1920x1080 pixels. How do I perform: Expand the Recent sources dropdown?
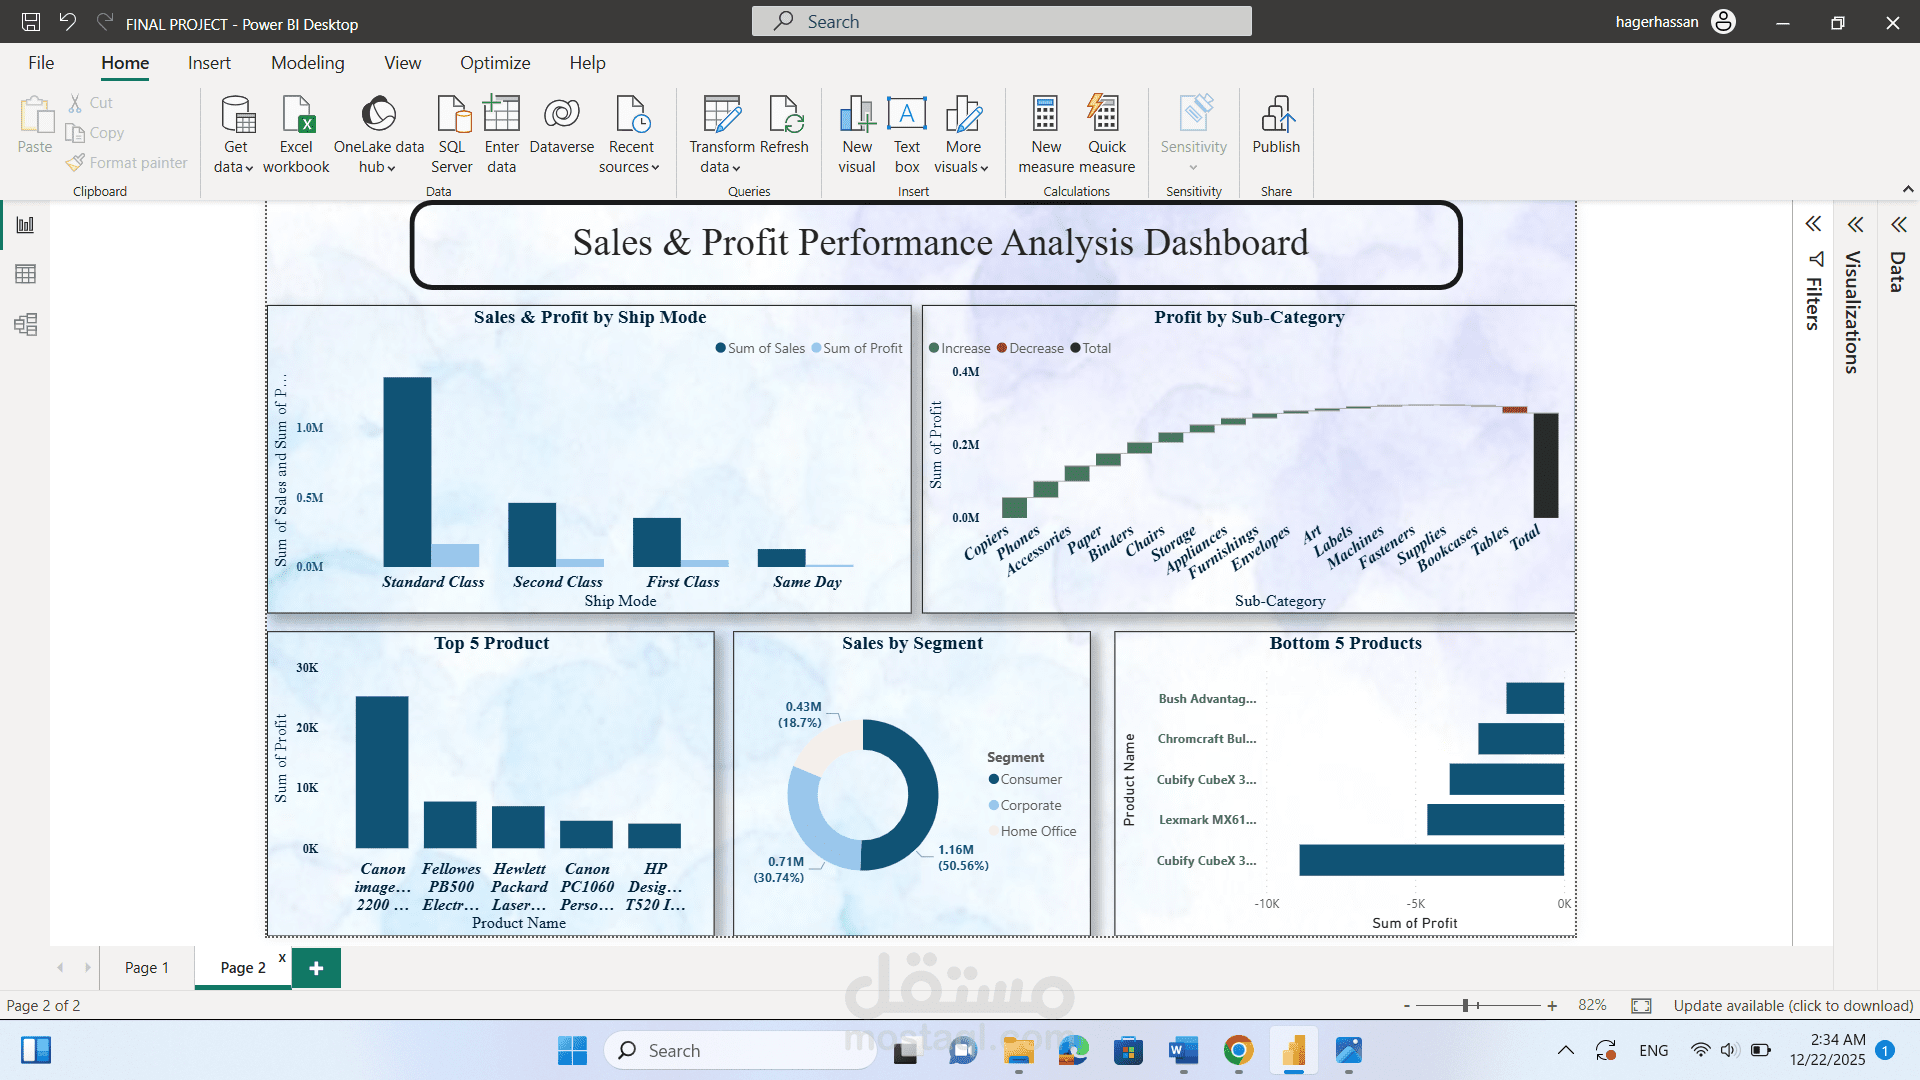point(630,140)
